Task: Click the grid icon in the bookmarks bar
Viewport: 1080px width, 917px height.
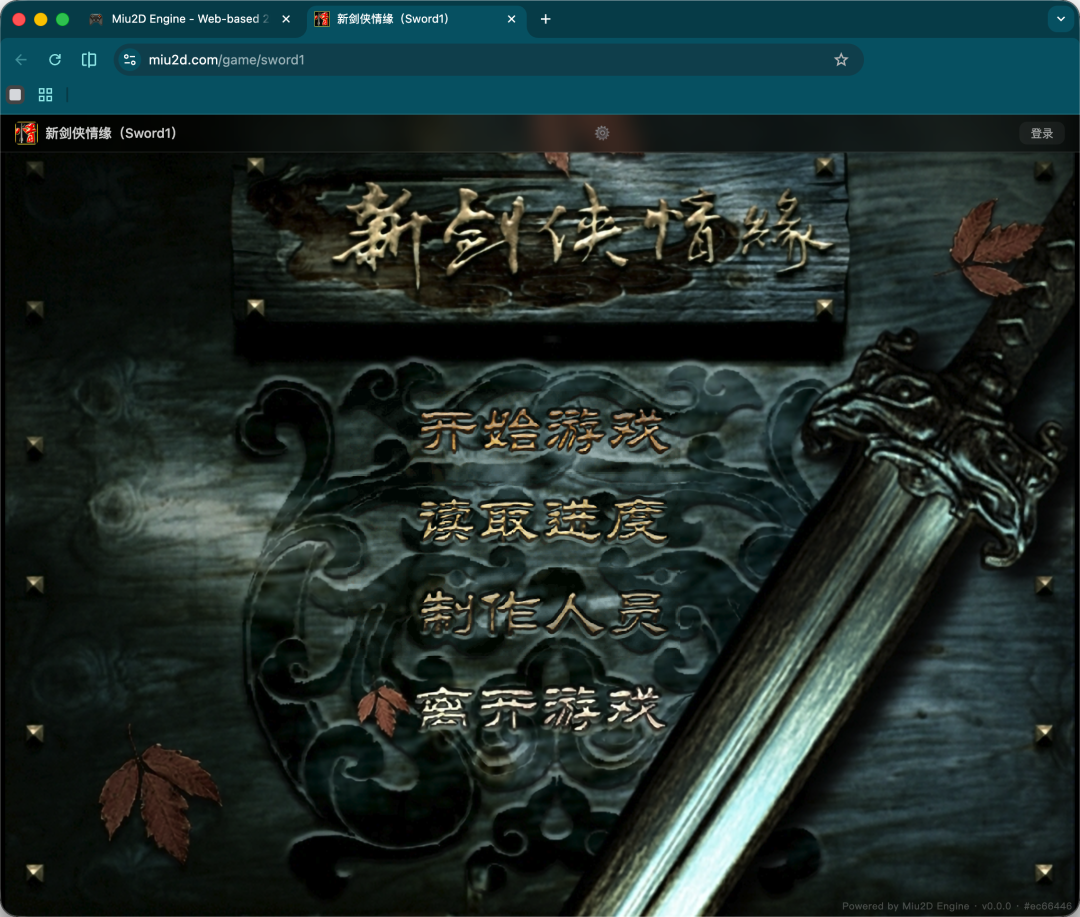Action: [x=44, y=94]
